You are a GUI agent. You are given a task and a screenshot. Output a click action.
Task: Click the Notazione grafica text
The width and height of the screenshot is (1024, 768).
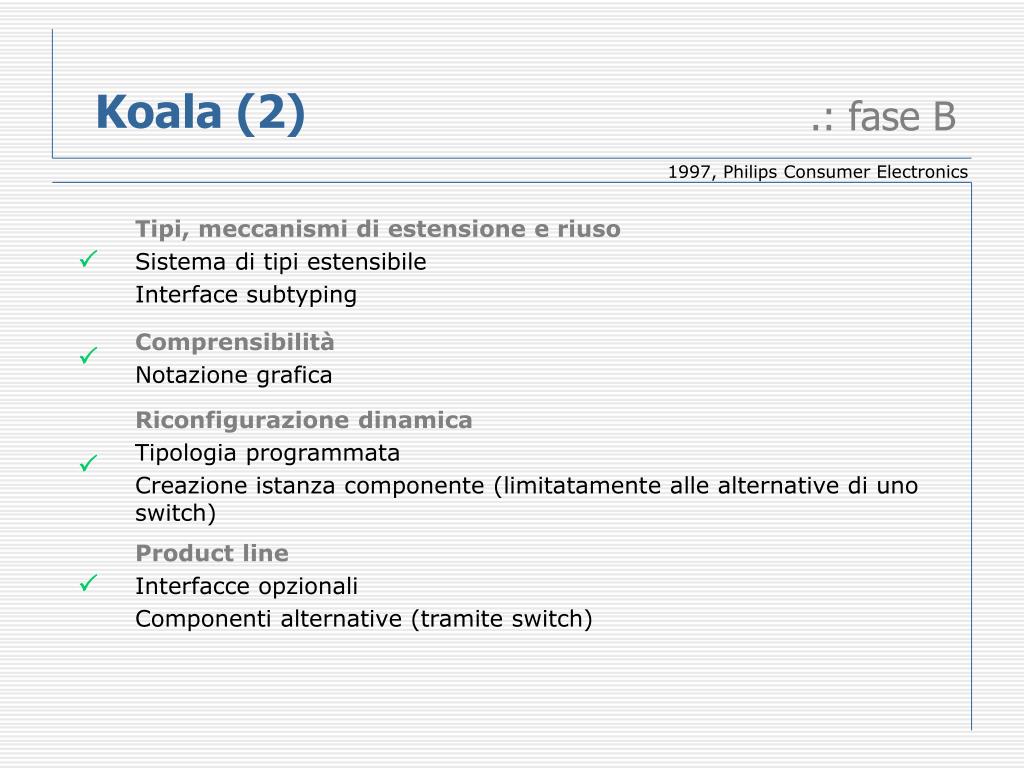pyautogui.click(x=234, y=376)
